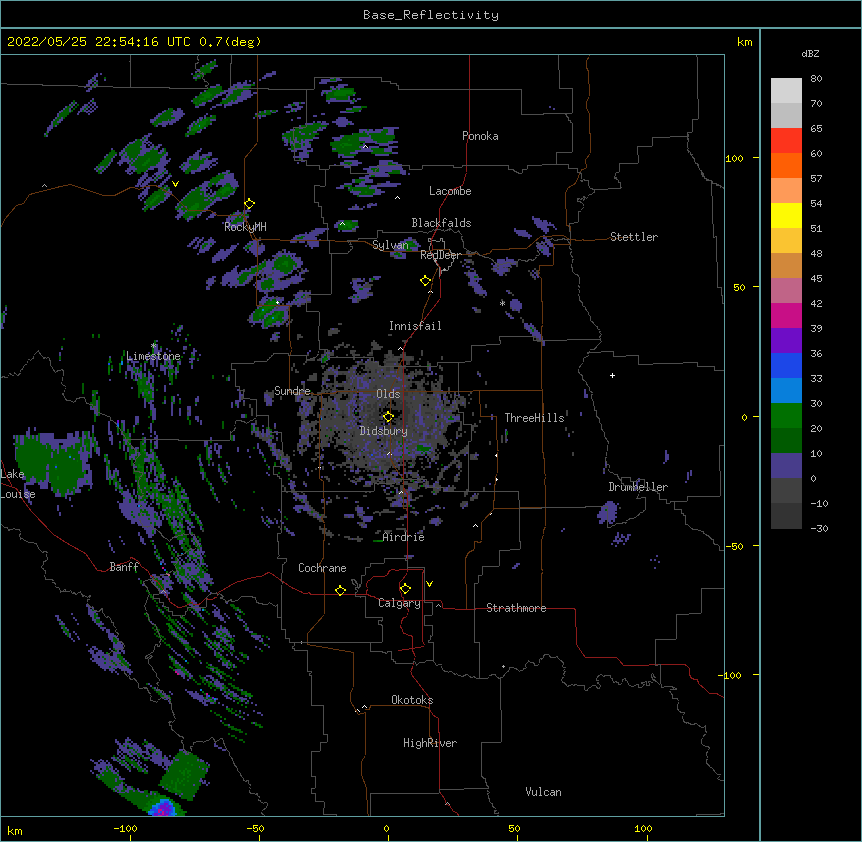Screen dimensions: 862x842
Task: Select the Vulcan map label
Action: (543, 792)
